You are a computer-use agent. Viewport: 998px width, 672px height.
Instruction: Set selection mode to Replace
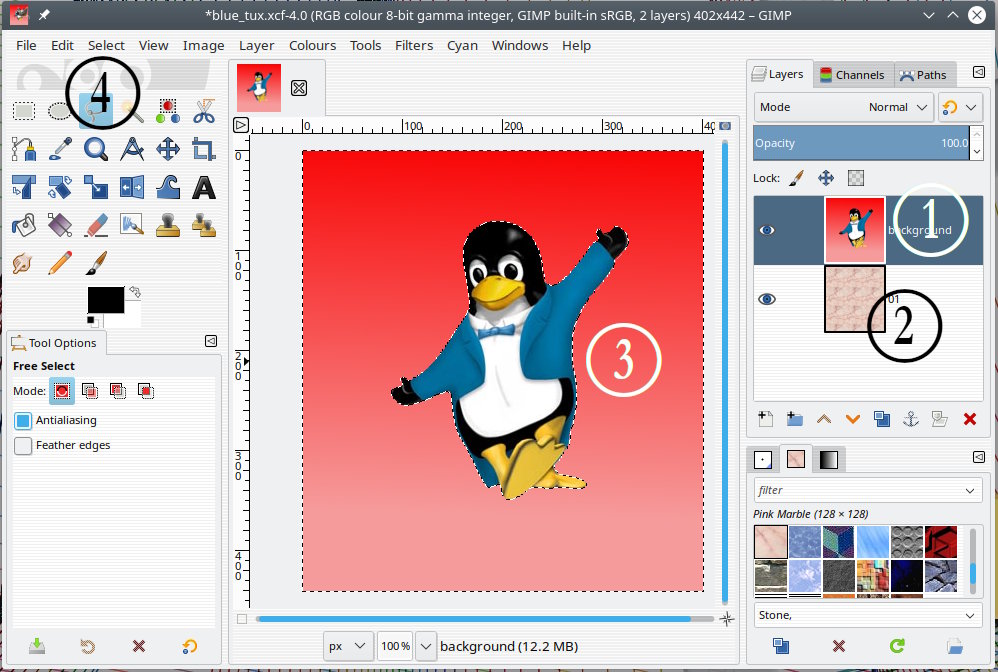pyautogui.click(x=62, y=391)
